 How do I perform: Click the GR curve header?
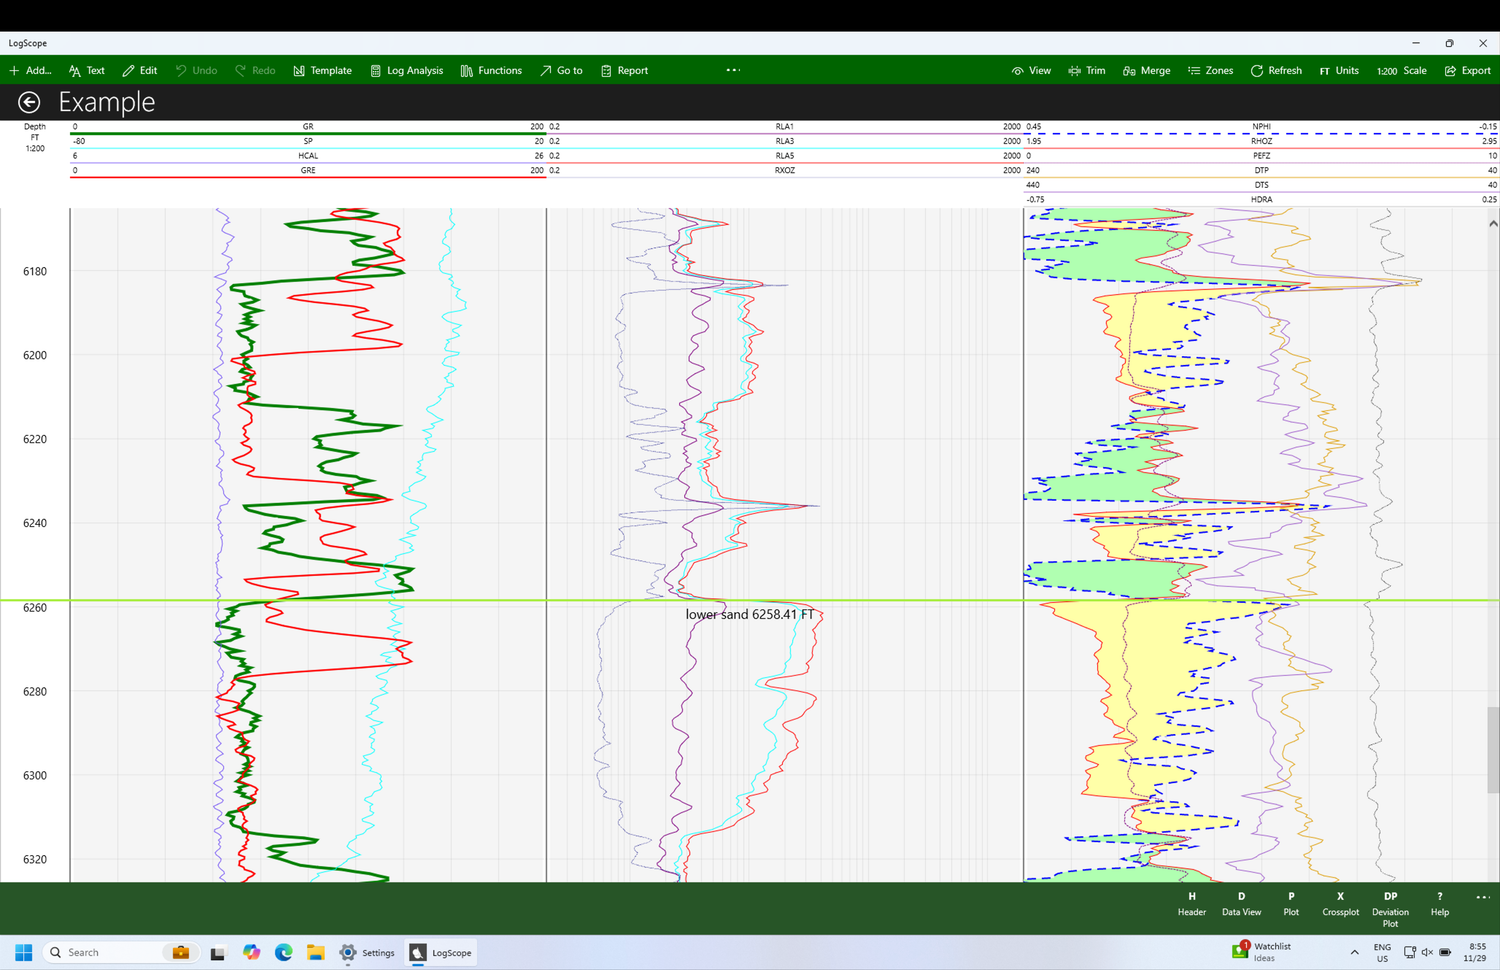click(307, 127)
